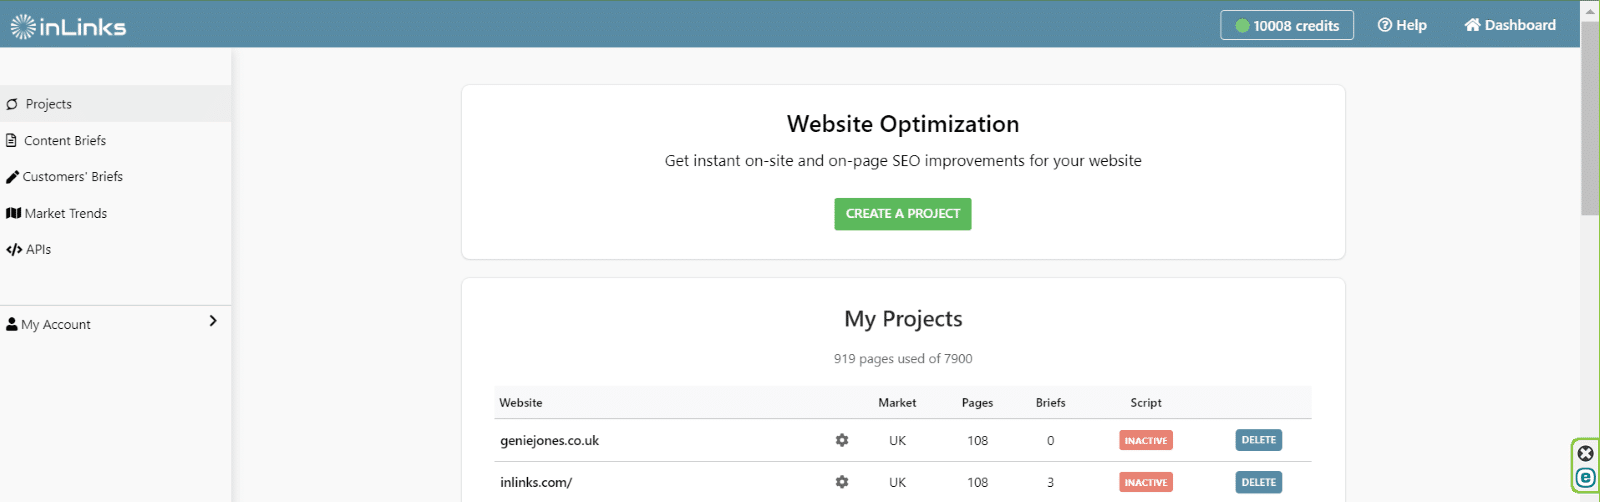
Task: Delete the geniejones.co.uk project
Action: click(1259, 440)
